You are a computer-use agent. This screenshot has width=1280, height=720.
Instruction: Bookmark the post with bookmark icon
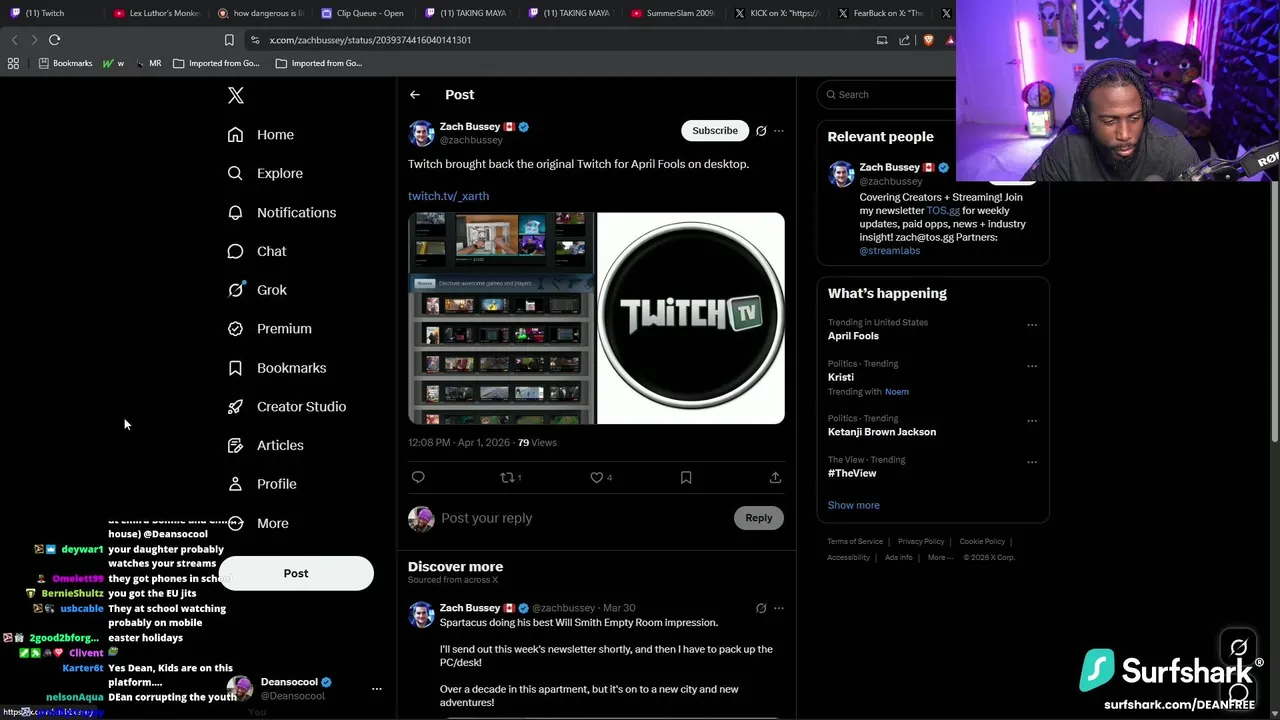click(686, 477)
